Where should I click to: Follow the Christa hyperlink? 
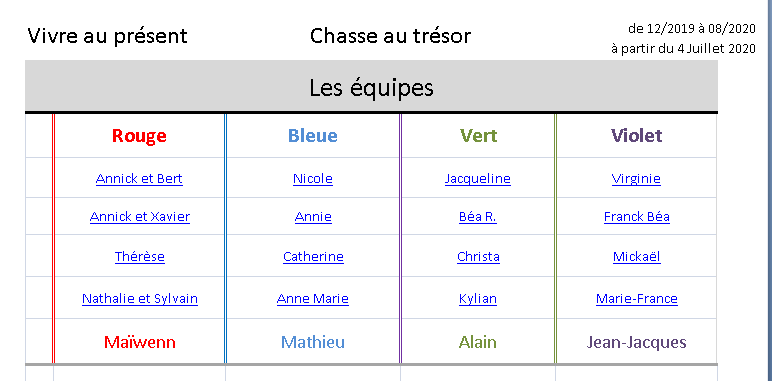pyautogui.click(x=478, y=256)
